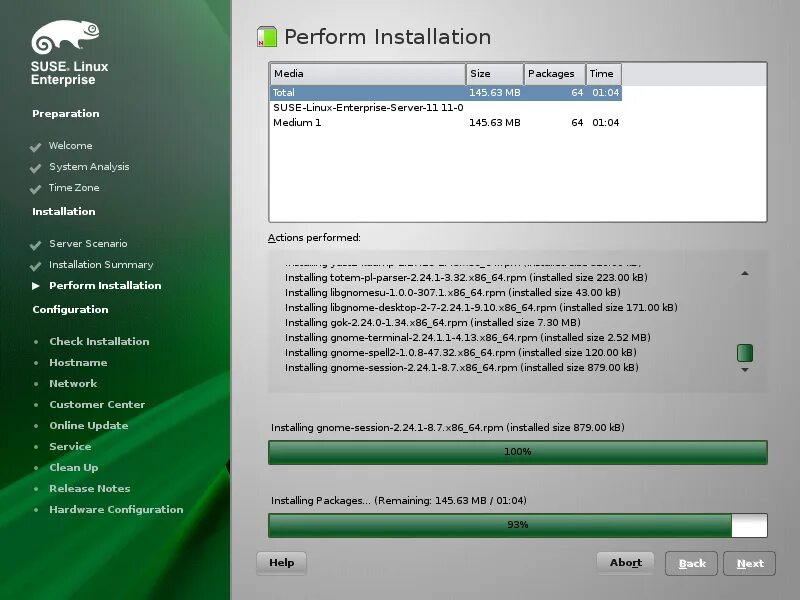Click the gnome-session line in actions log
The width and height of the screenshot is (800, 600).
pos(462,367)
